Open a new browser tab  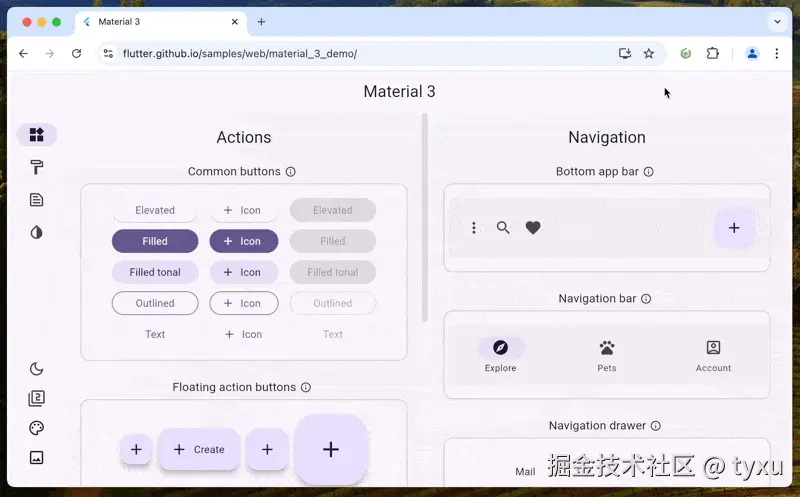[x=261, y=22]
